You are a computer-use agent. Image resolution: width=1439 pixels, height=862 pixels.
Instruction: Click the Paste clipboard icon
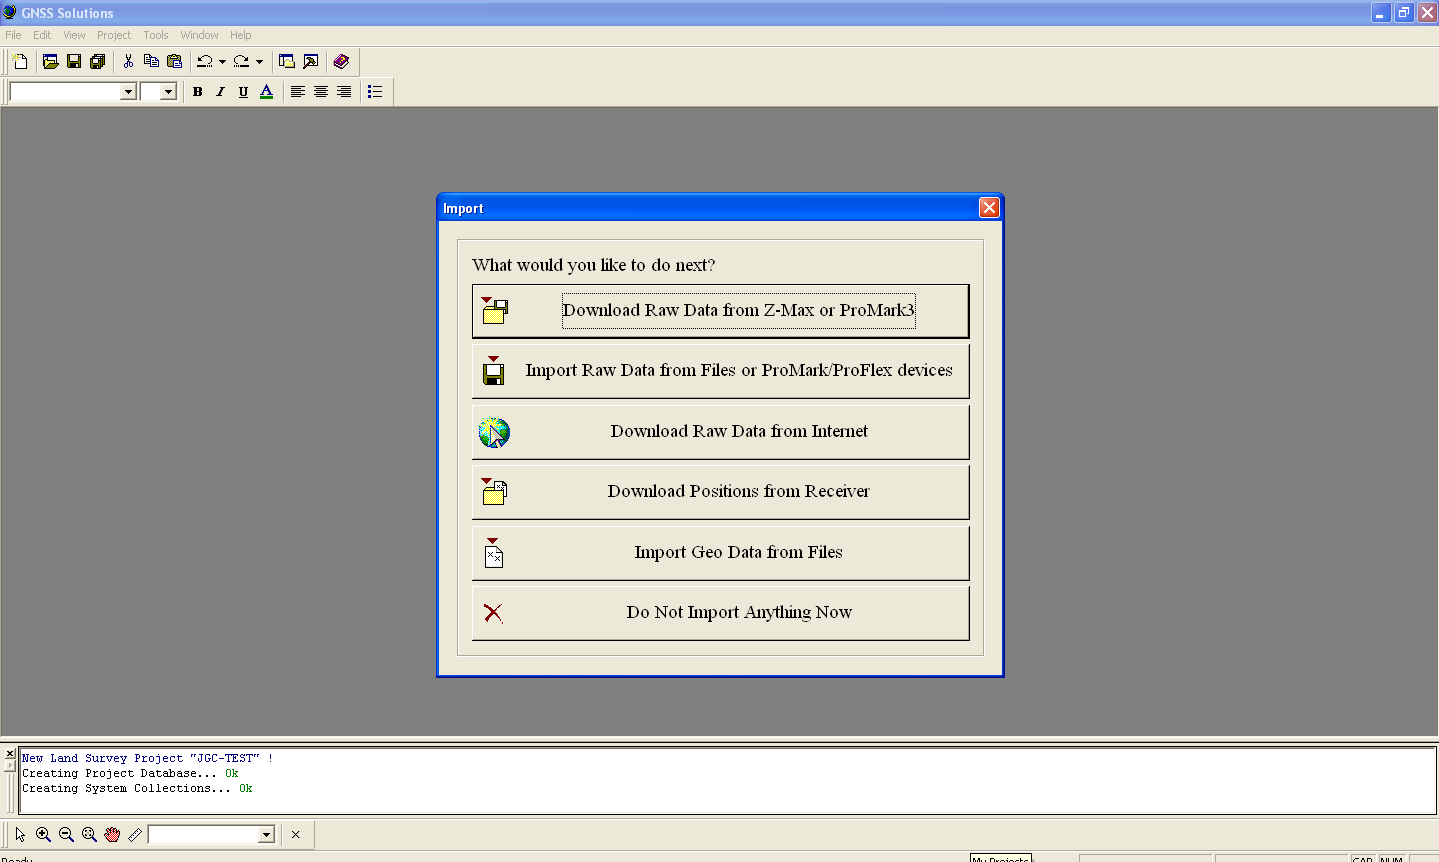tap(175, 61)
